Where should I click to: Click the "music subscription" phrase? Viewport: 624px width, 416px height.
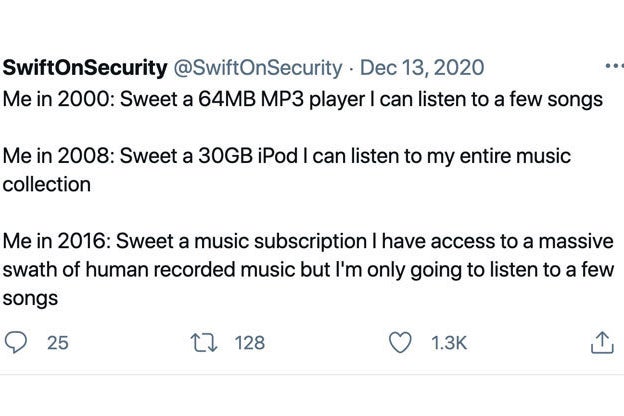[281, 242]
